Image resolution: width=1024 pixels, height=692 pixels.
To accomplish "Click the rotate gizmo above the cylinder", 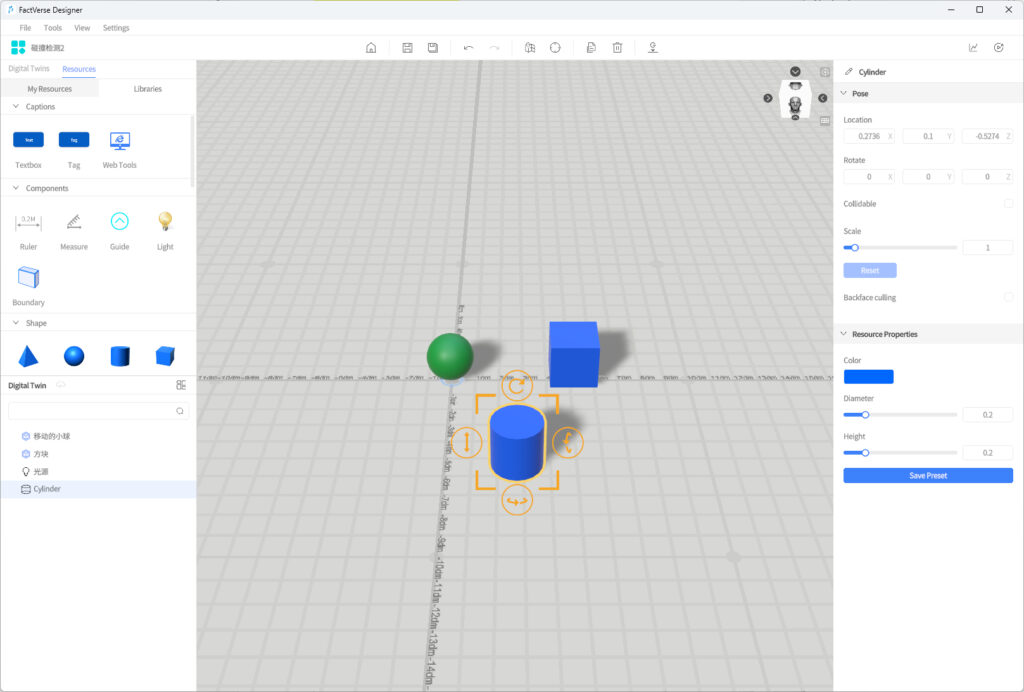I will click(x=517, y=386).
